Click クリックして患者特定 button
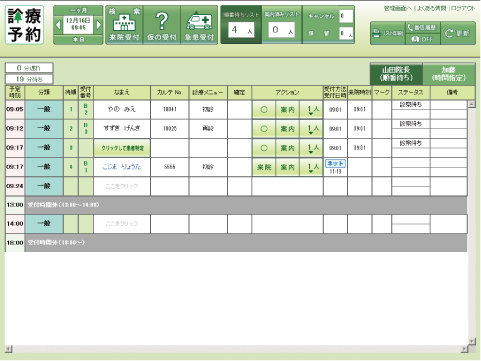The height and width of the screenshot is (361, 481). (122, 148)
